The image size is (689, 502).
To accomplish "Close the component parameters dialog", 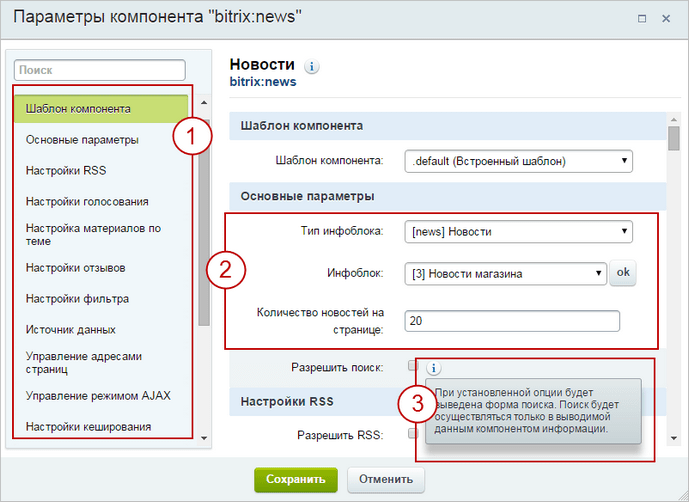I will tap(666, 19).
